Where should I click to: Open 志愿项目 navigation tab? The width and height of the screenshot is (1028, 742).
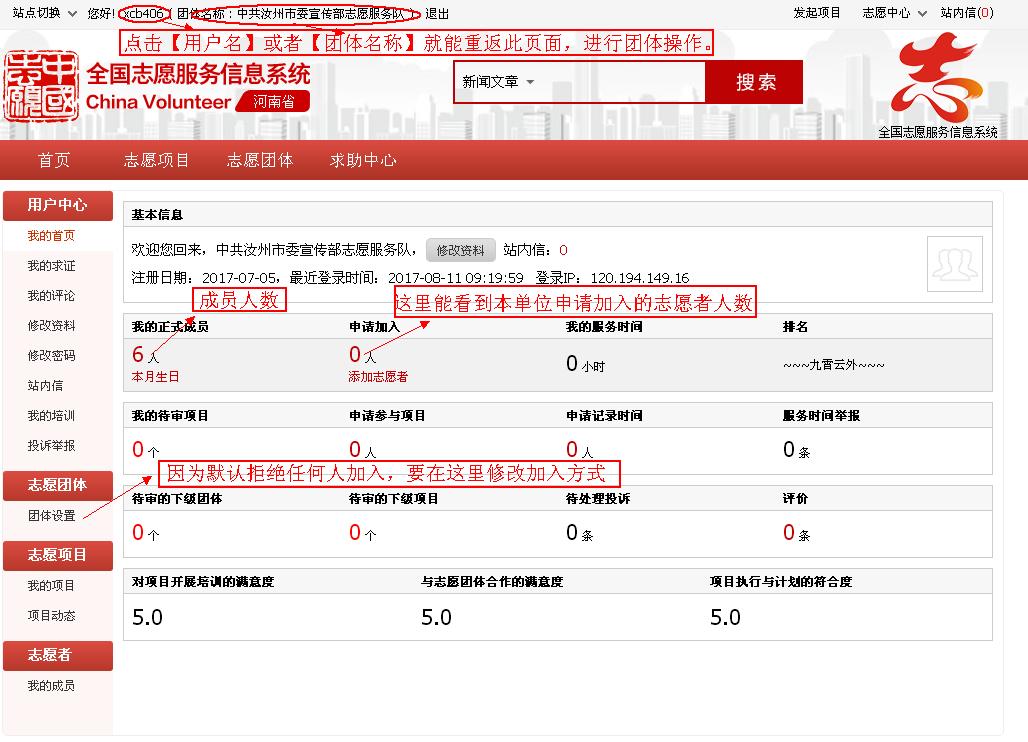tap(157, 160)
